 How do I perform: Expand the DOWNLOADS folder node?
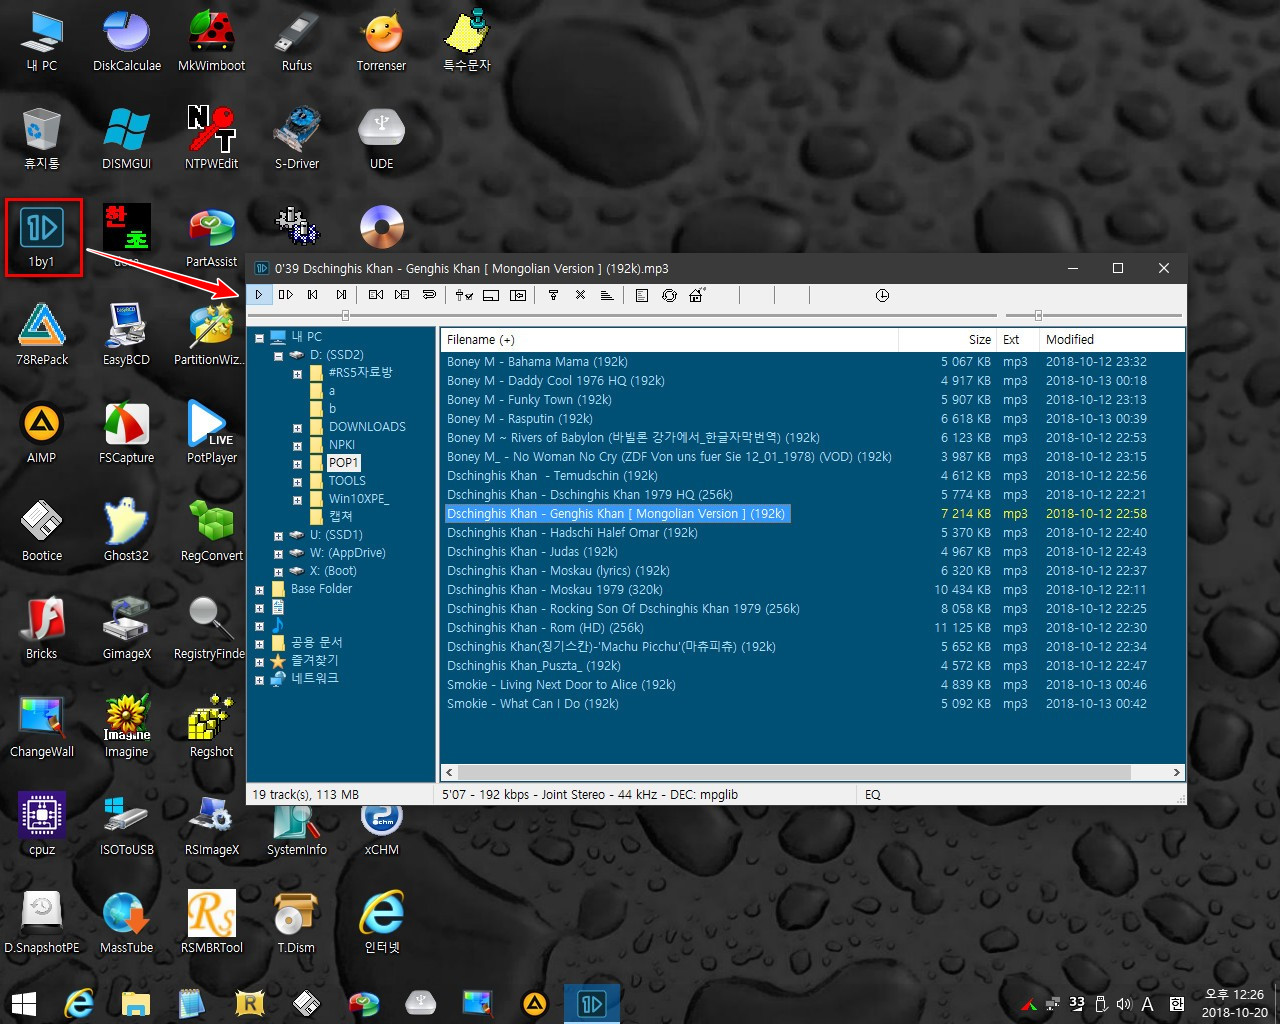point(297,427)
